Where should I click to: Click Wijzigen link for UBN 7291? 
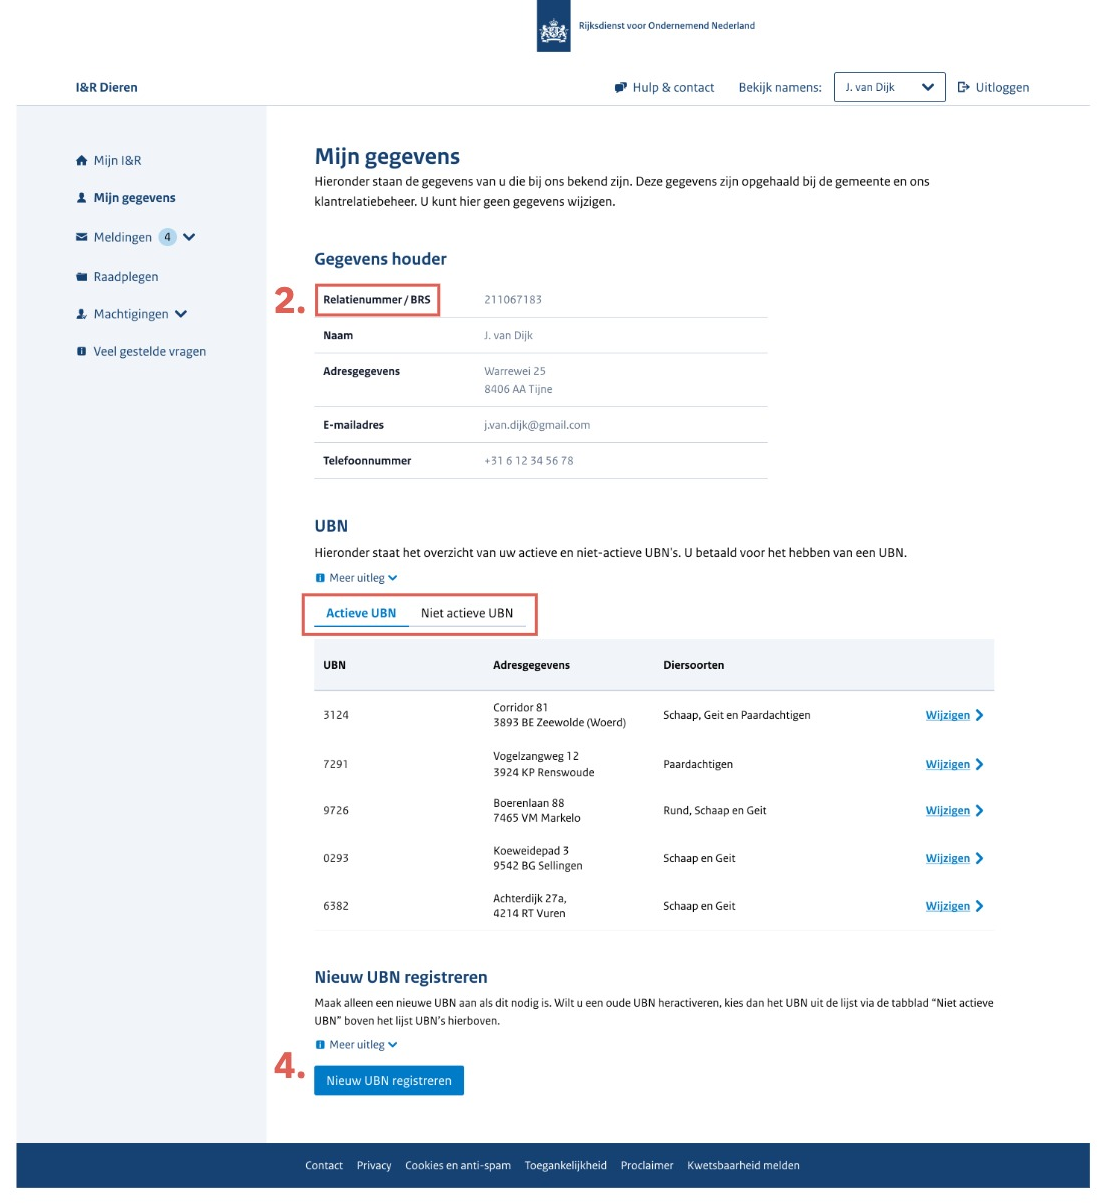coord(948,764)
